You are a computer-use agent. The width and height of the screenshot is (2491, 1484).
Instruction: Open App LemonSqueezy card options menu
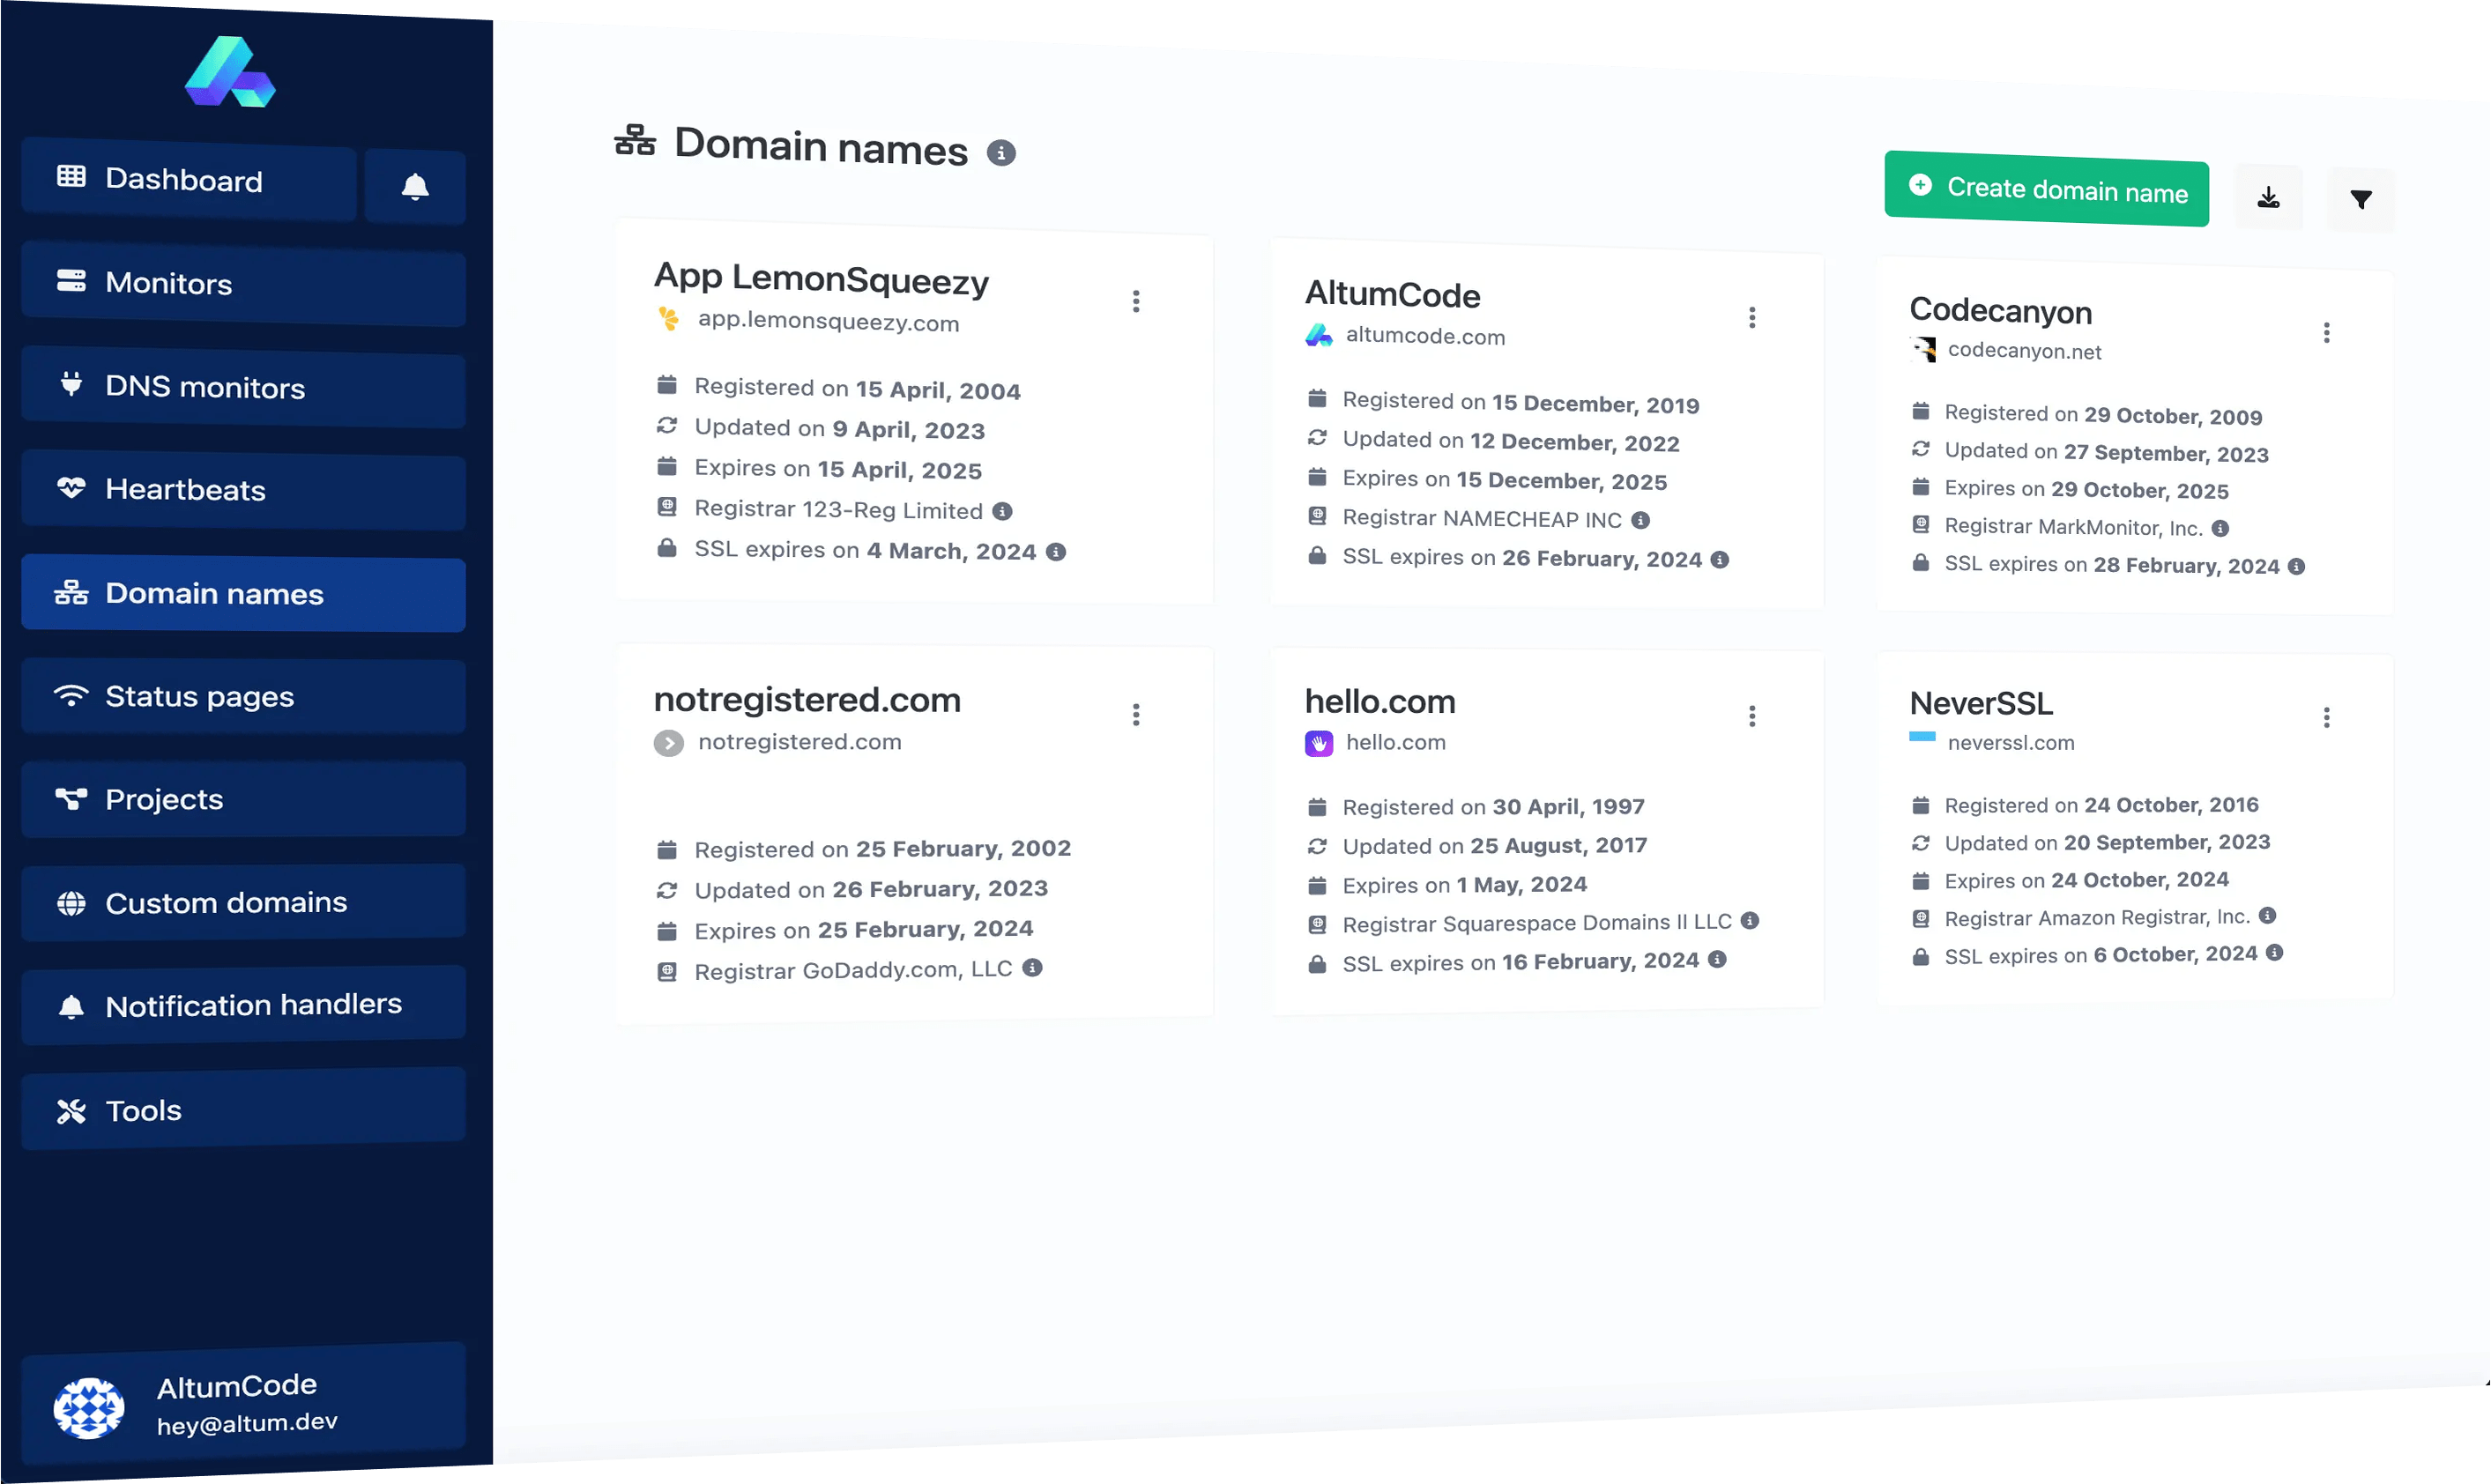(x=1136, y=301)
